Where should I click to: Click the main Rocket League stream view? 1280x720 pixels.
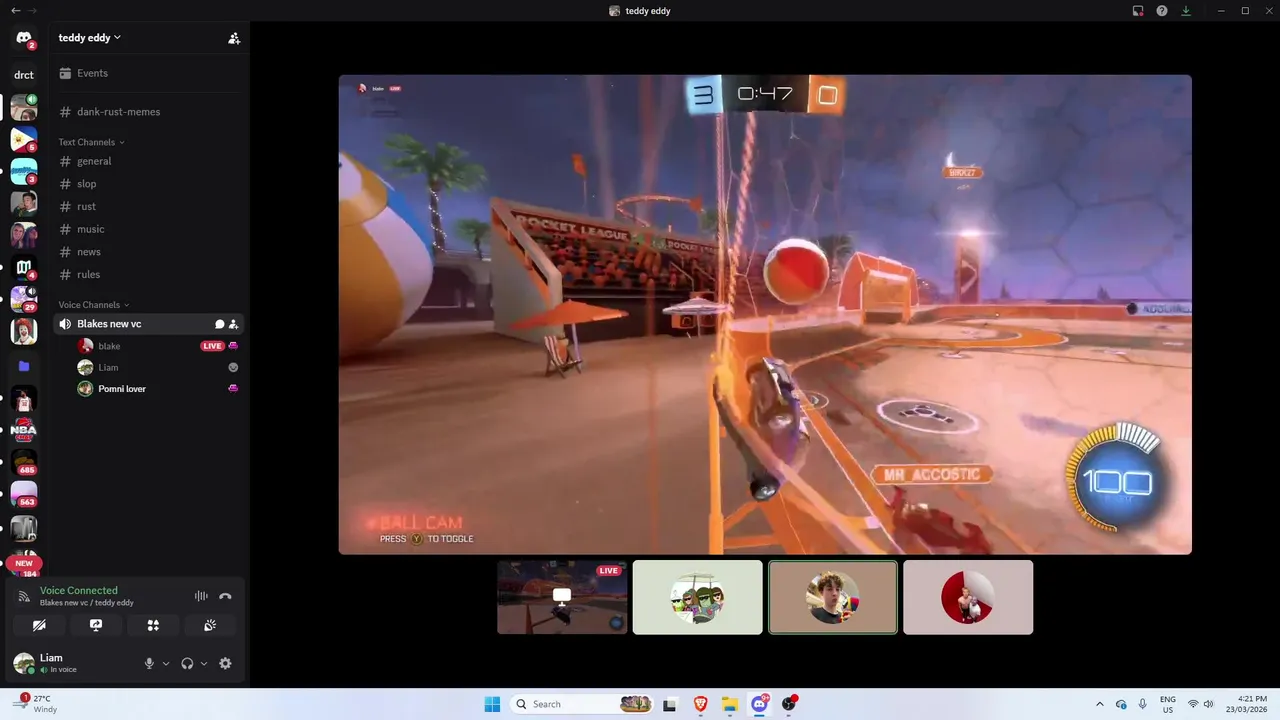(x=765, y=314)
